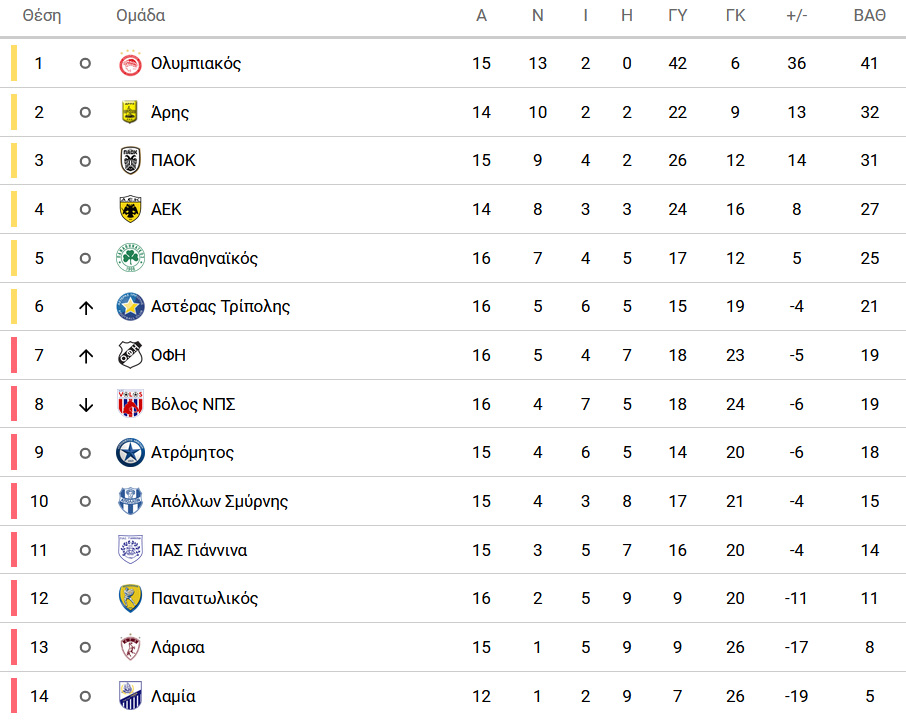Open the ΠΑΣ Γιάννινα team name
The height and width of the screenshot is (723, 906).
199,550
